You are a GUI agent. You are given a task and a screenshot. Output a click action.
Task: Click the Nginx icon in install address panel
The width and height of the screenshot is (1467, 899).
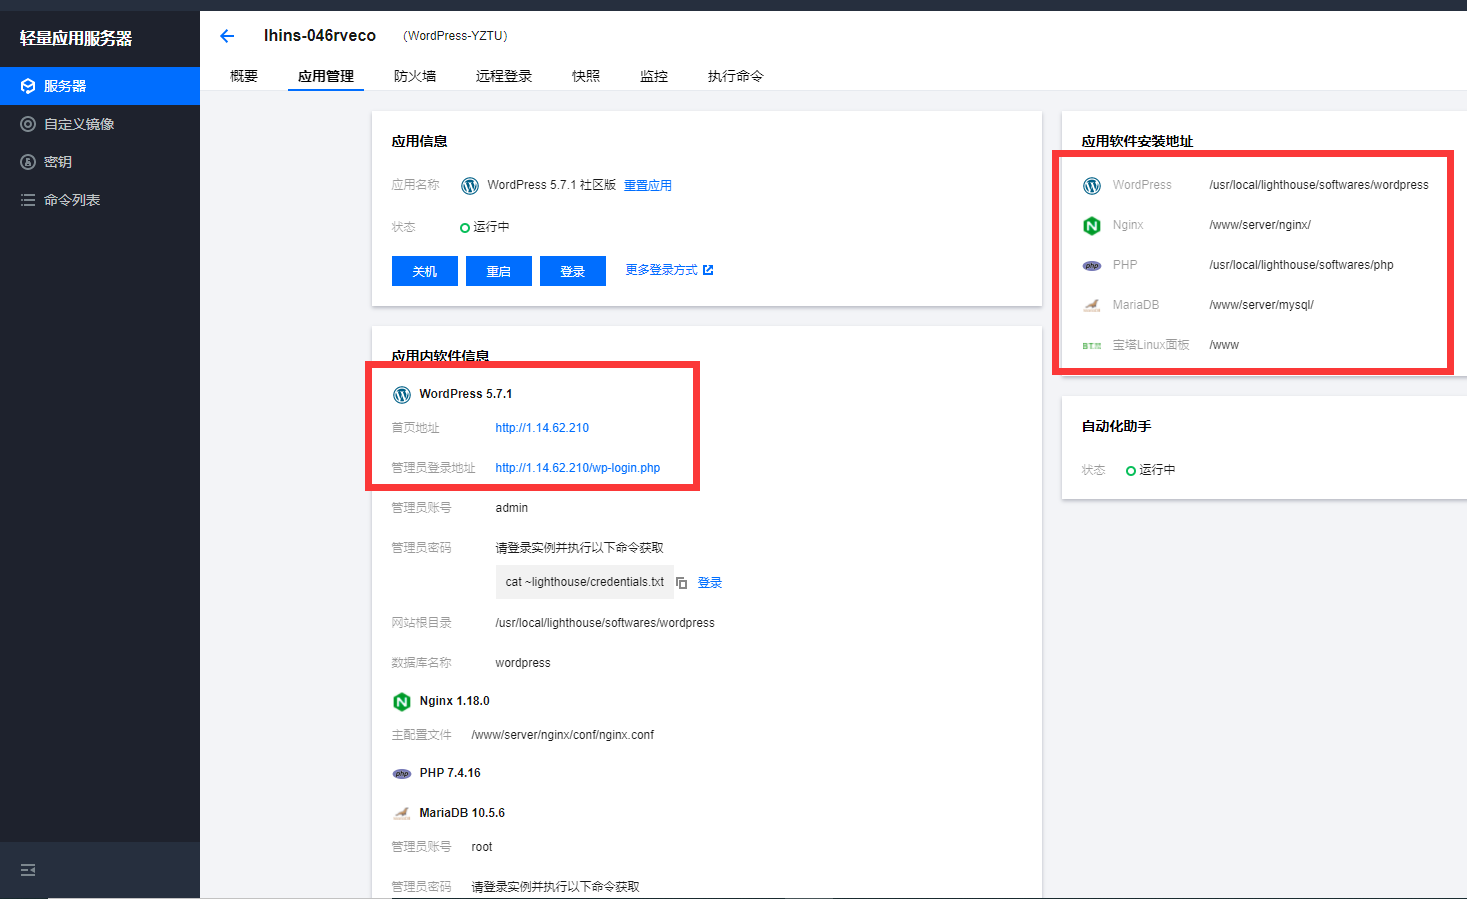(x=1092, y=226)
